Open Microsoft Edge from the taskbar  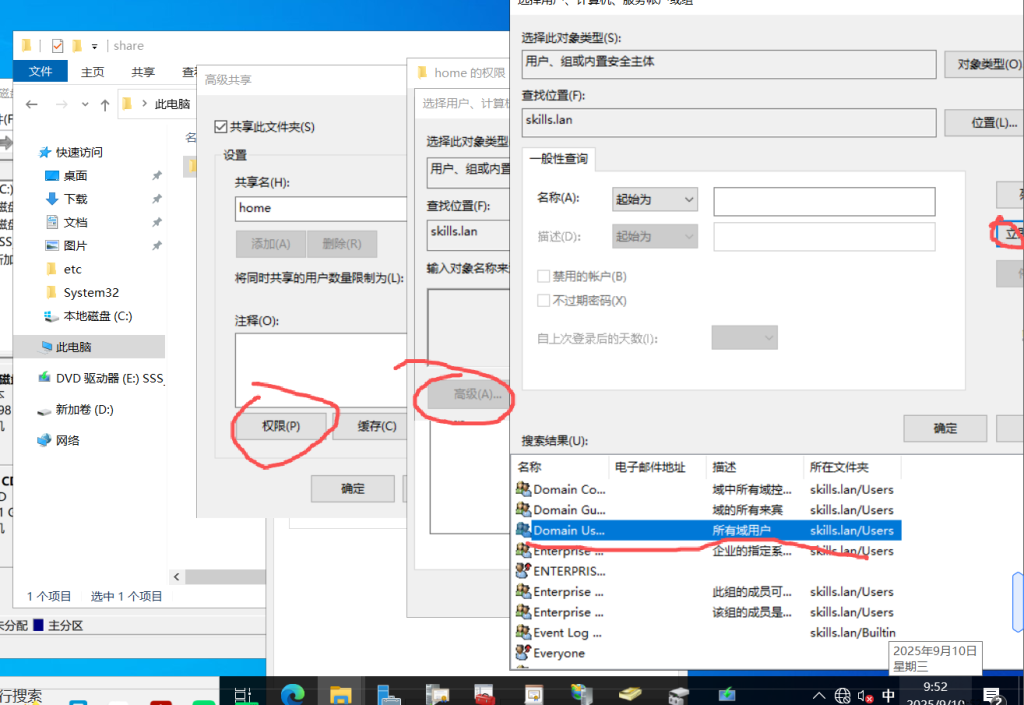coord(294,693)
